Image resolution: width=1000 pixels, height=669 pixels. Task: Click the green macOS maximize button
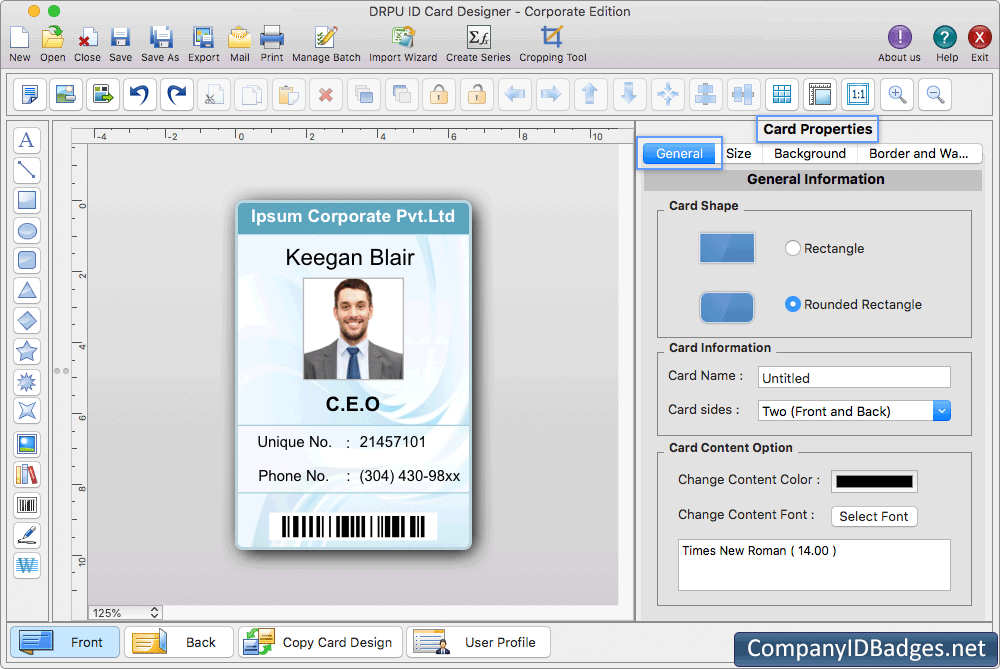54,11
